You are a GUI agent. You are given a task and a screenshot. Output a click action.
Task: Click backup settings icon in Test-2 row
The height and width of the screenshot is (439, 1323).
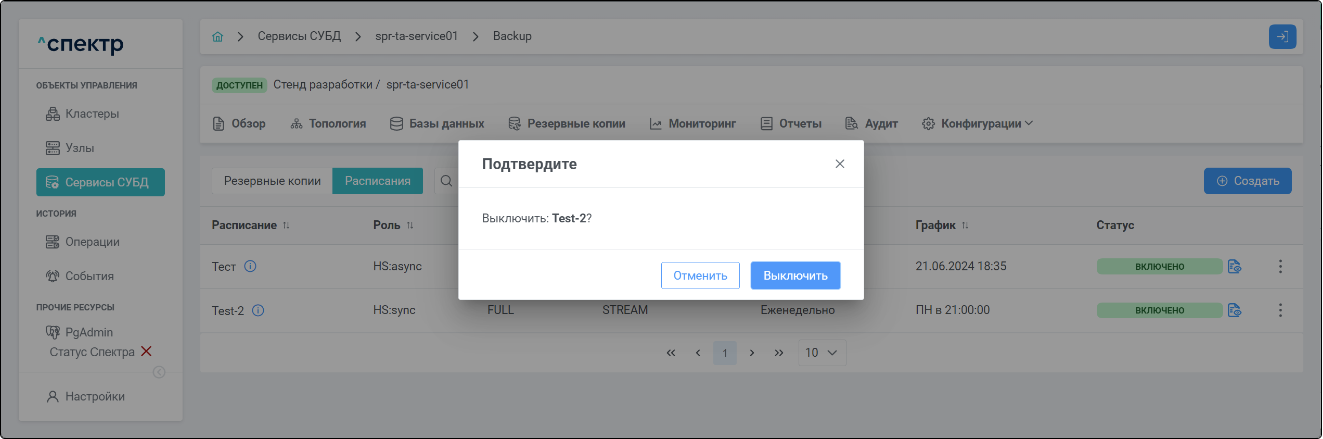(1234, 310)
